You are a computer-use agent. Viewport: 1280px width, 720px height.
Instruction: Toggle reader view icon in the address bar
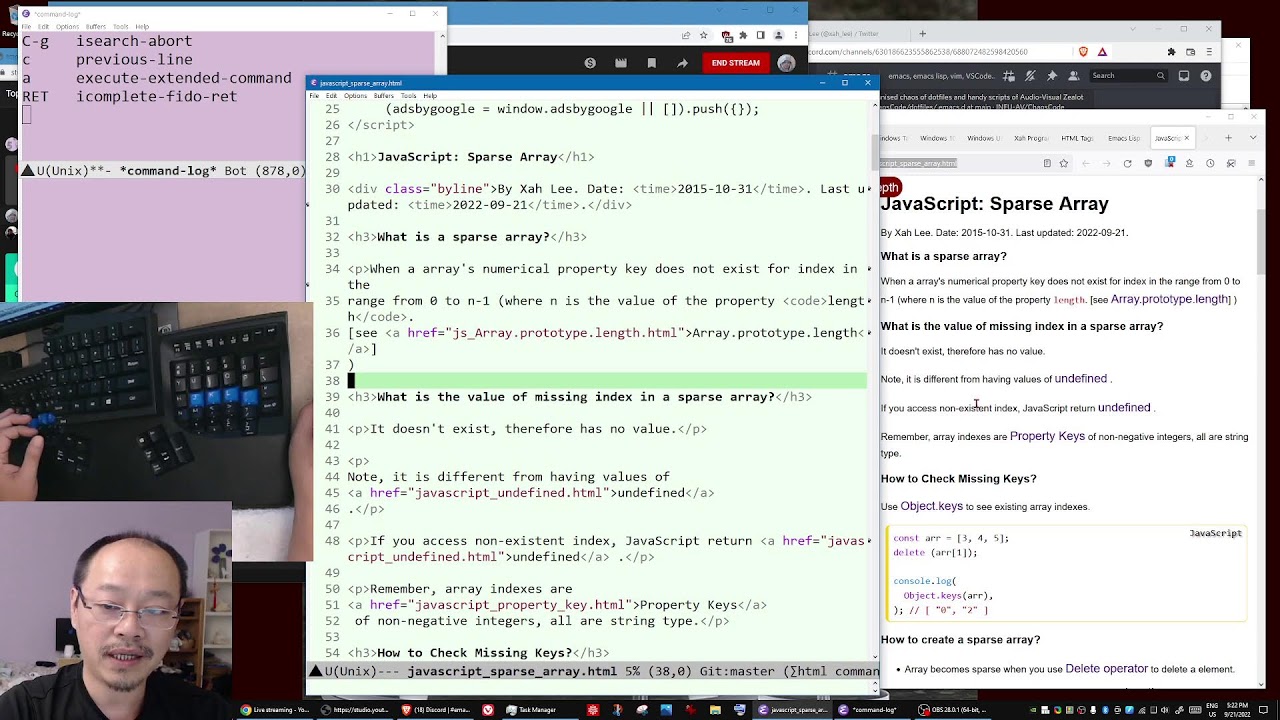(1047, 163)
